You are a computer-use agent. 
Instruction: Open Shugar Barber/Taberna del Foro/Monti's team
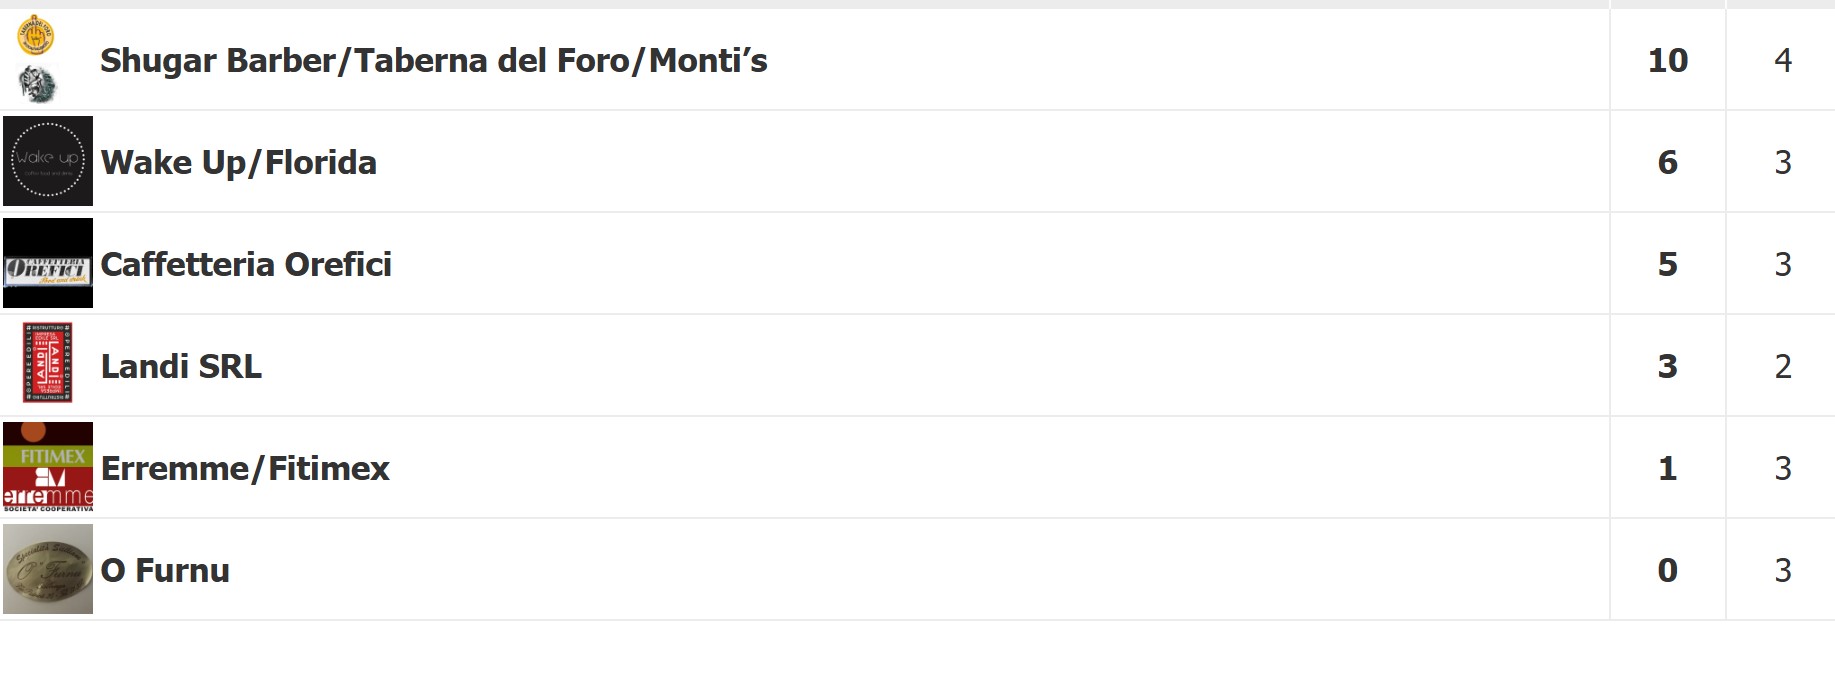pyautogui.click(x=433, y=61)
